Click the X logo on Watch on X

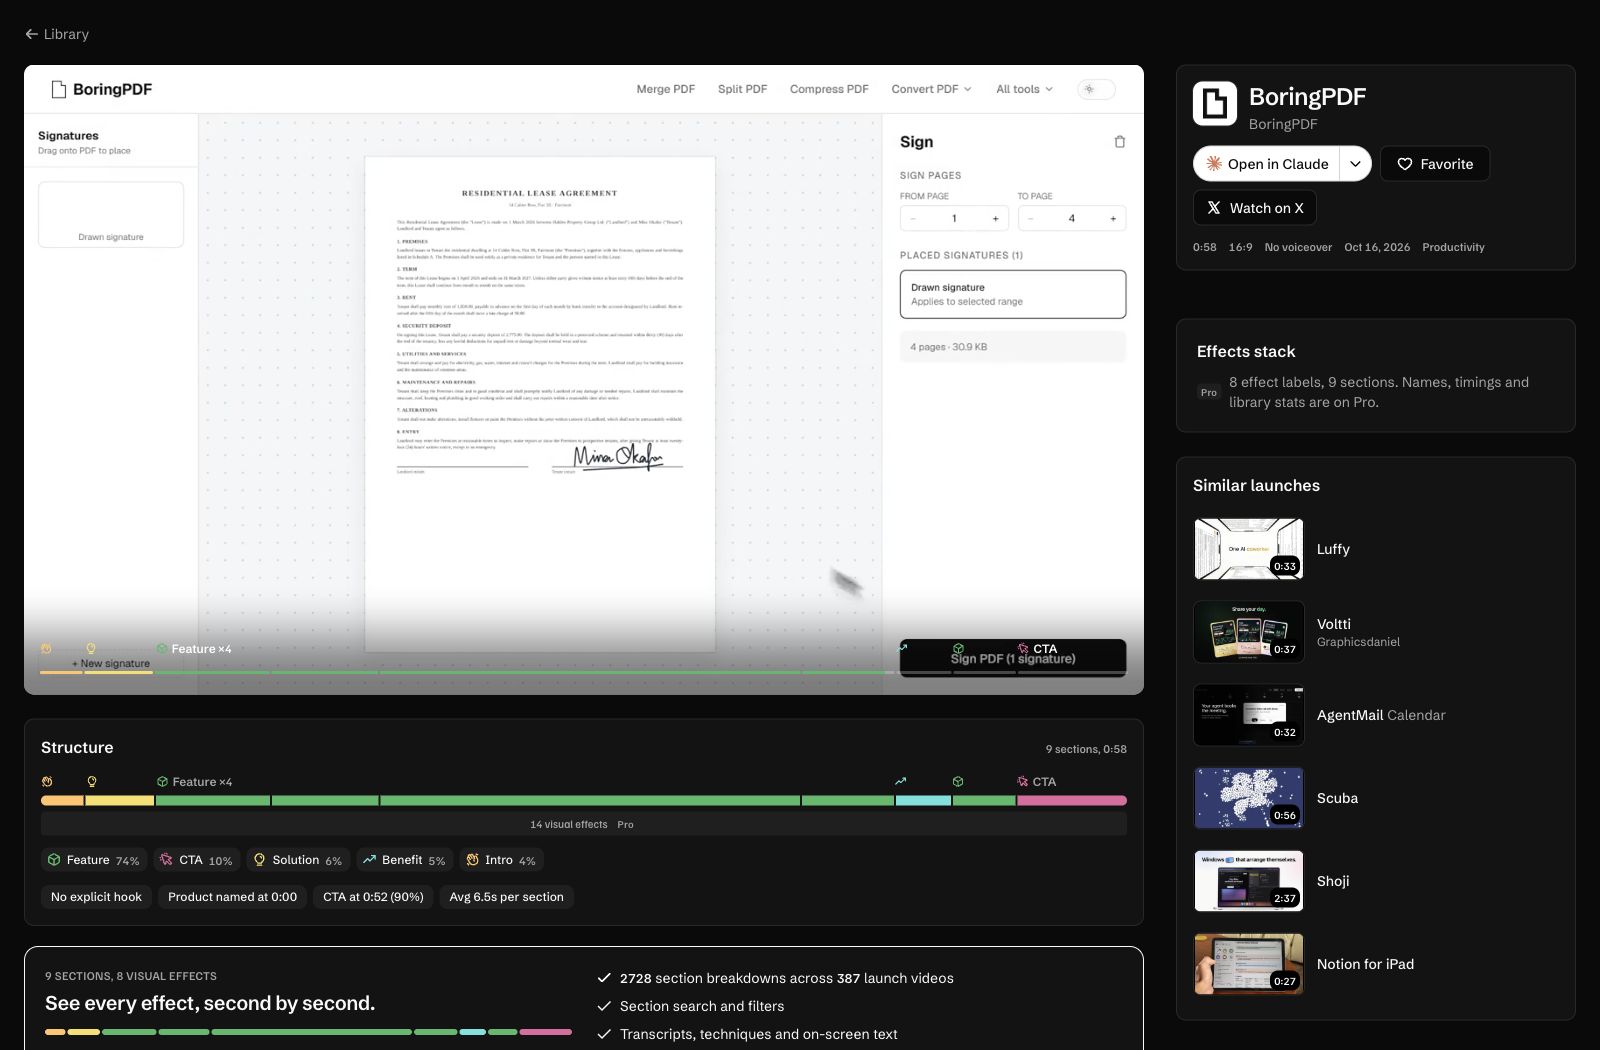tap(1214, 208)
